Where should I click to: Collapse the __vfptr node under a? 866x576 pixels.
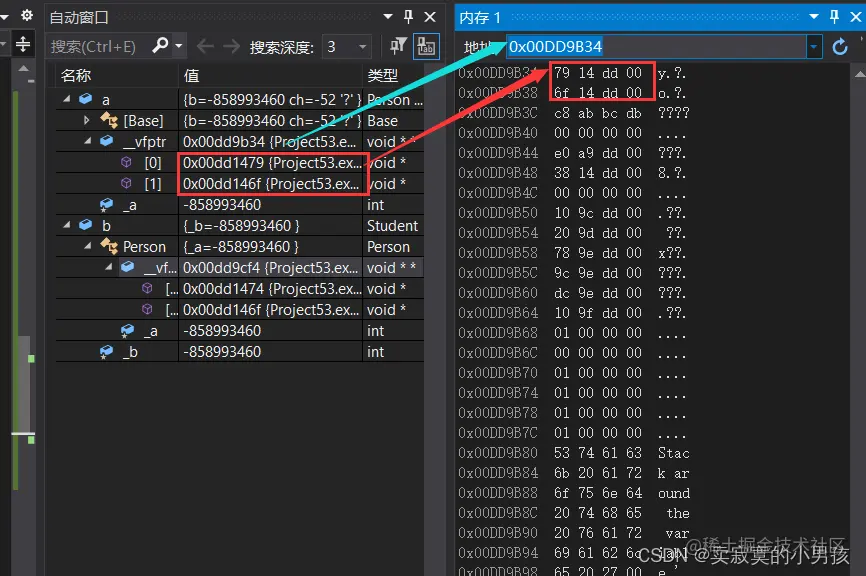[88, 141]
